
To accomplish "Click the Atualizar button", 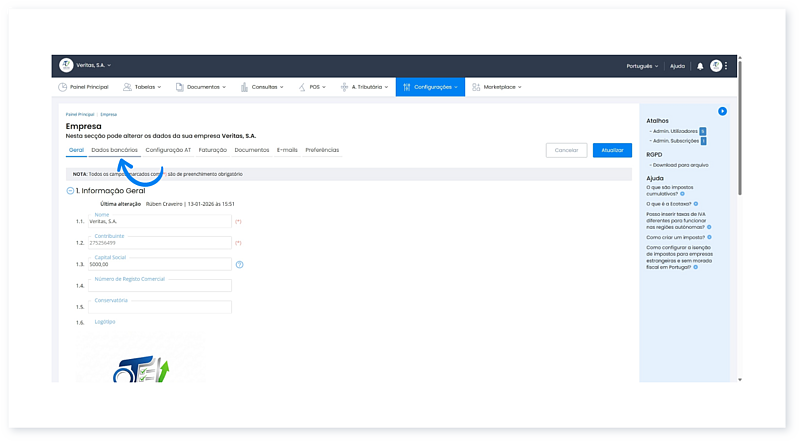I will (612, 150).
